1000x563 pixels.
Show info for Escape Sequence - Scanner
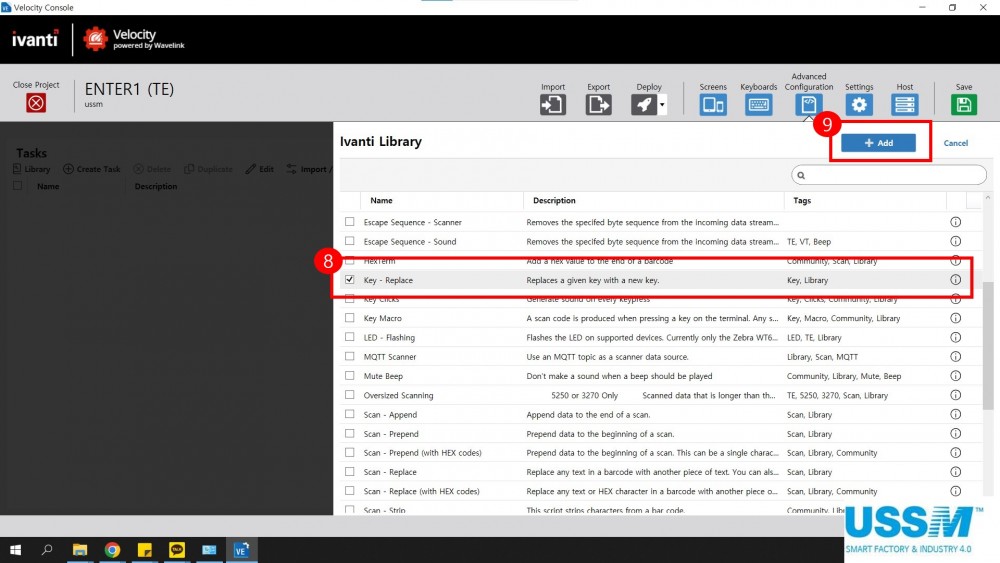coord(955,222)
